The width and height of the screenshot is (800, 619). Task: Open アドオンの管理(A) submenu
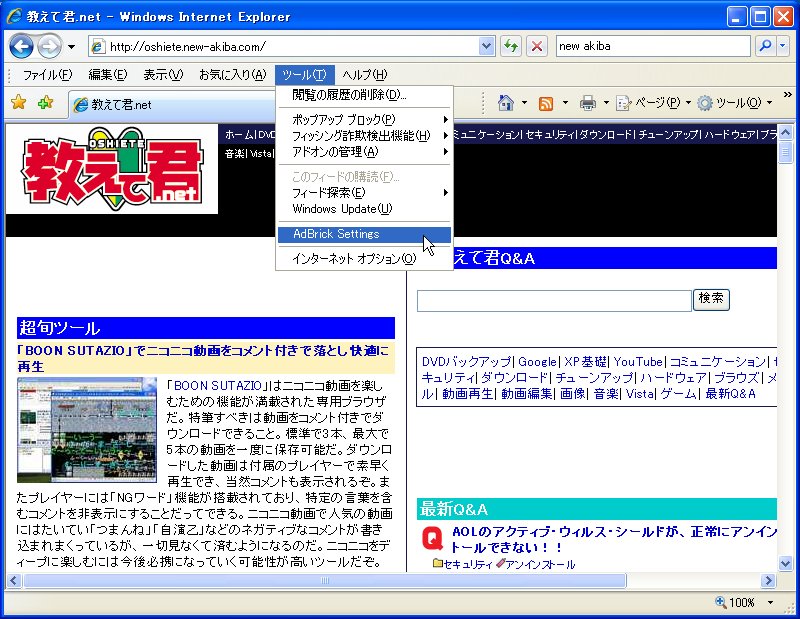(x=364, y=152)
